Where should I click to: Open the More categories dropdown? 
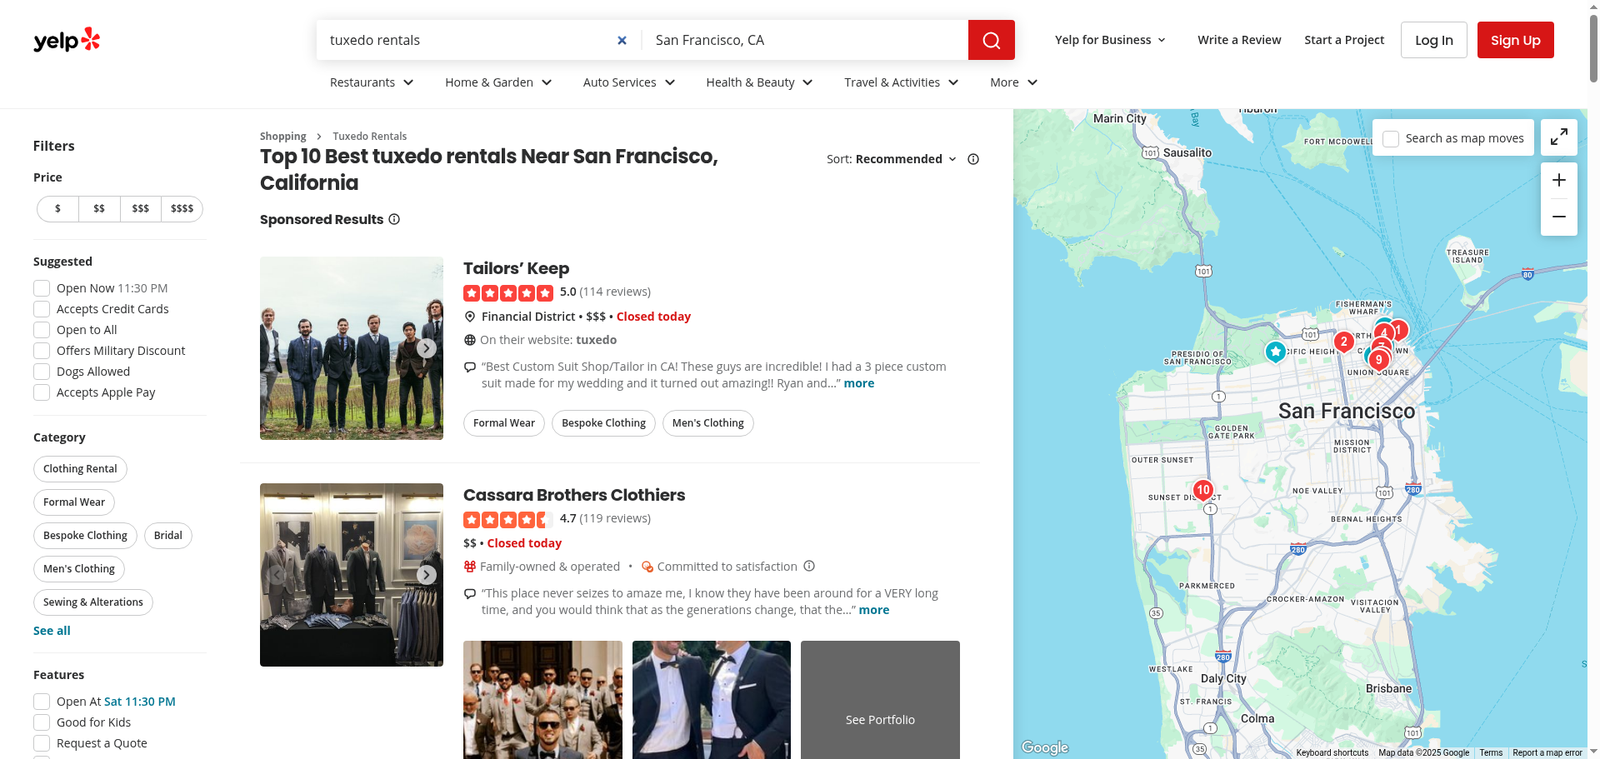(x=1014, y=82)
